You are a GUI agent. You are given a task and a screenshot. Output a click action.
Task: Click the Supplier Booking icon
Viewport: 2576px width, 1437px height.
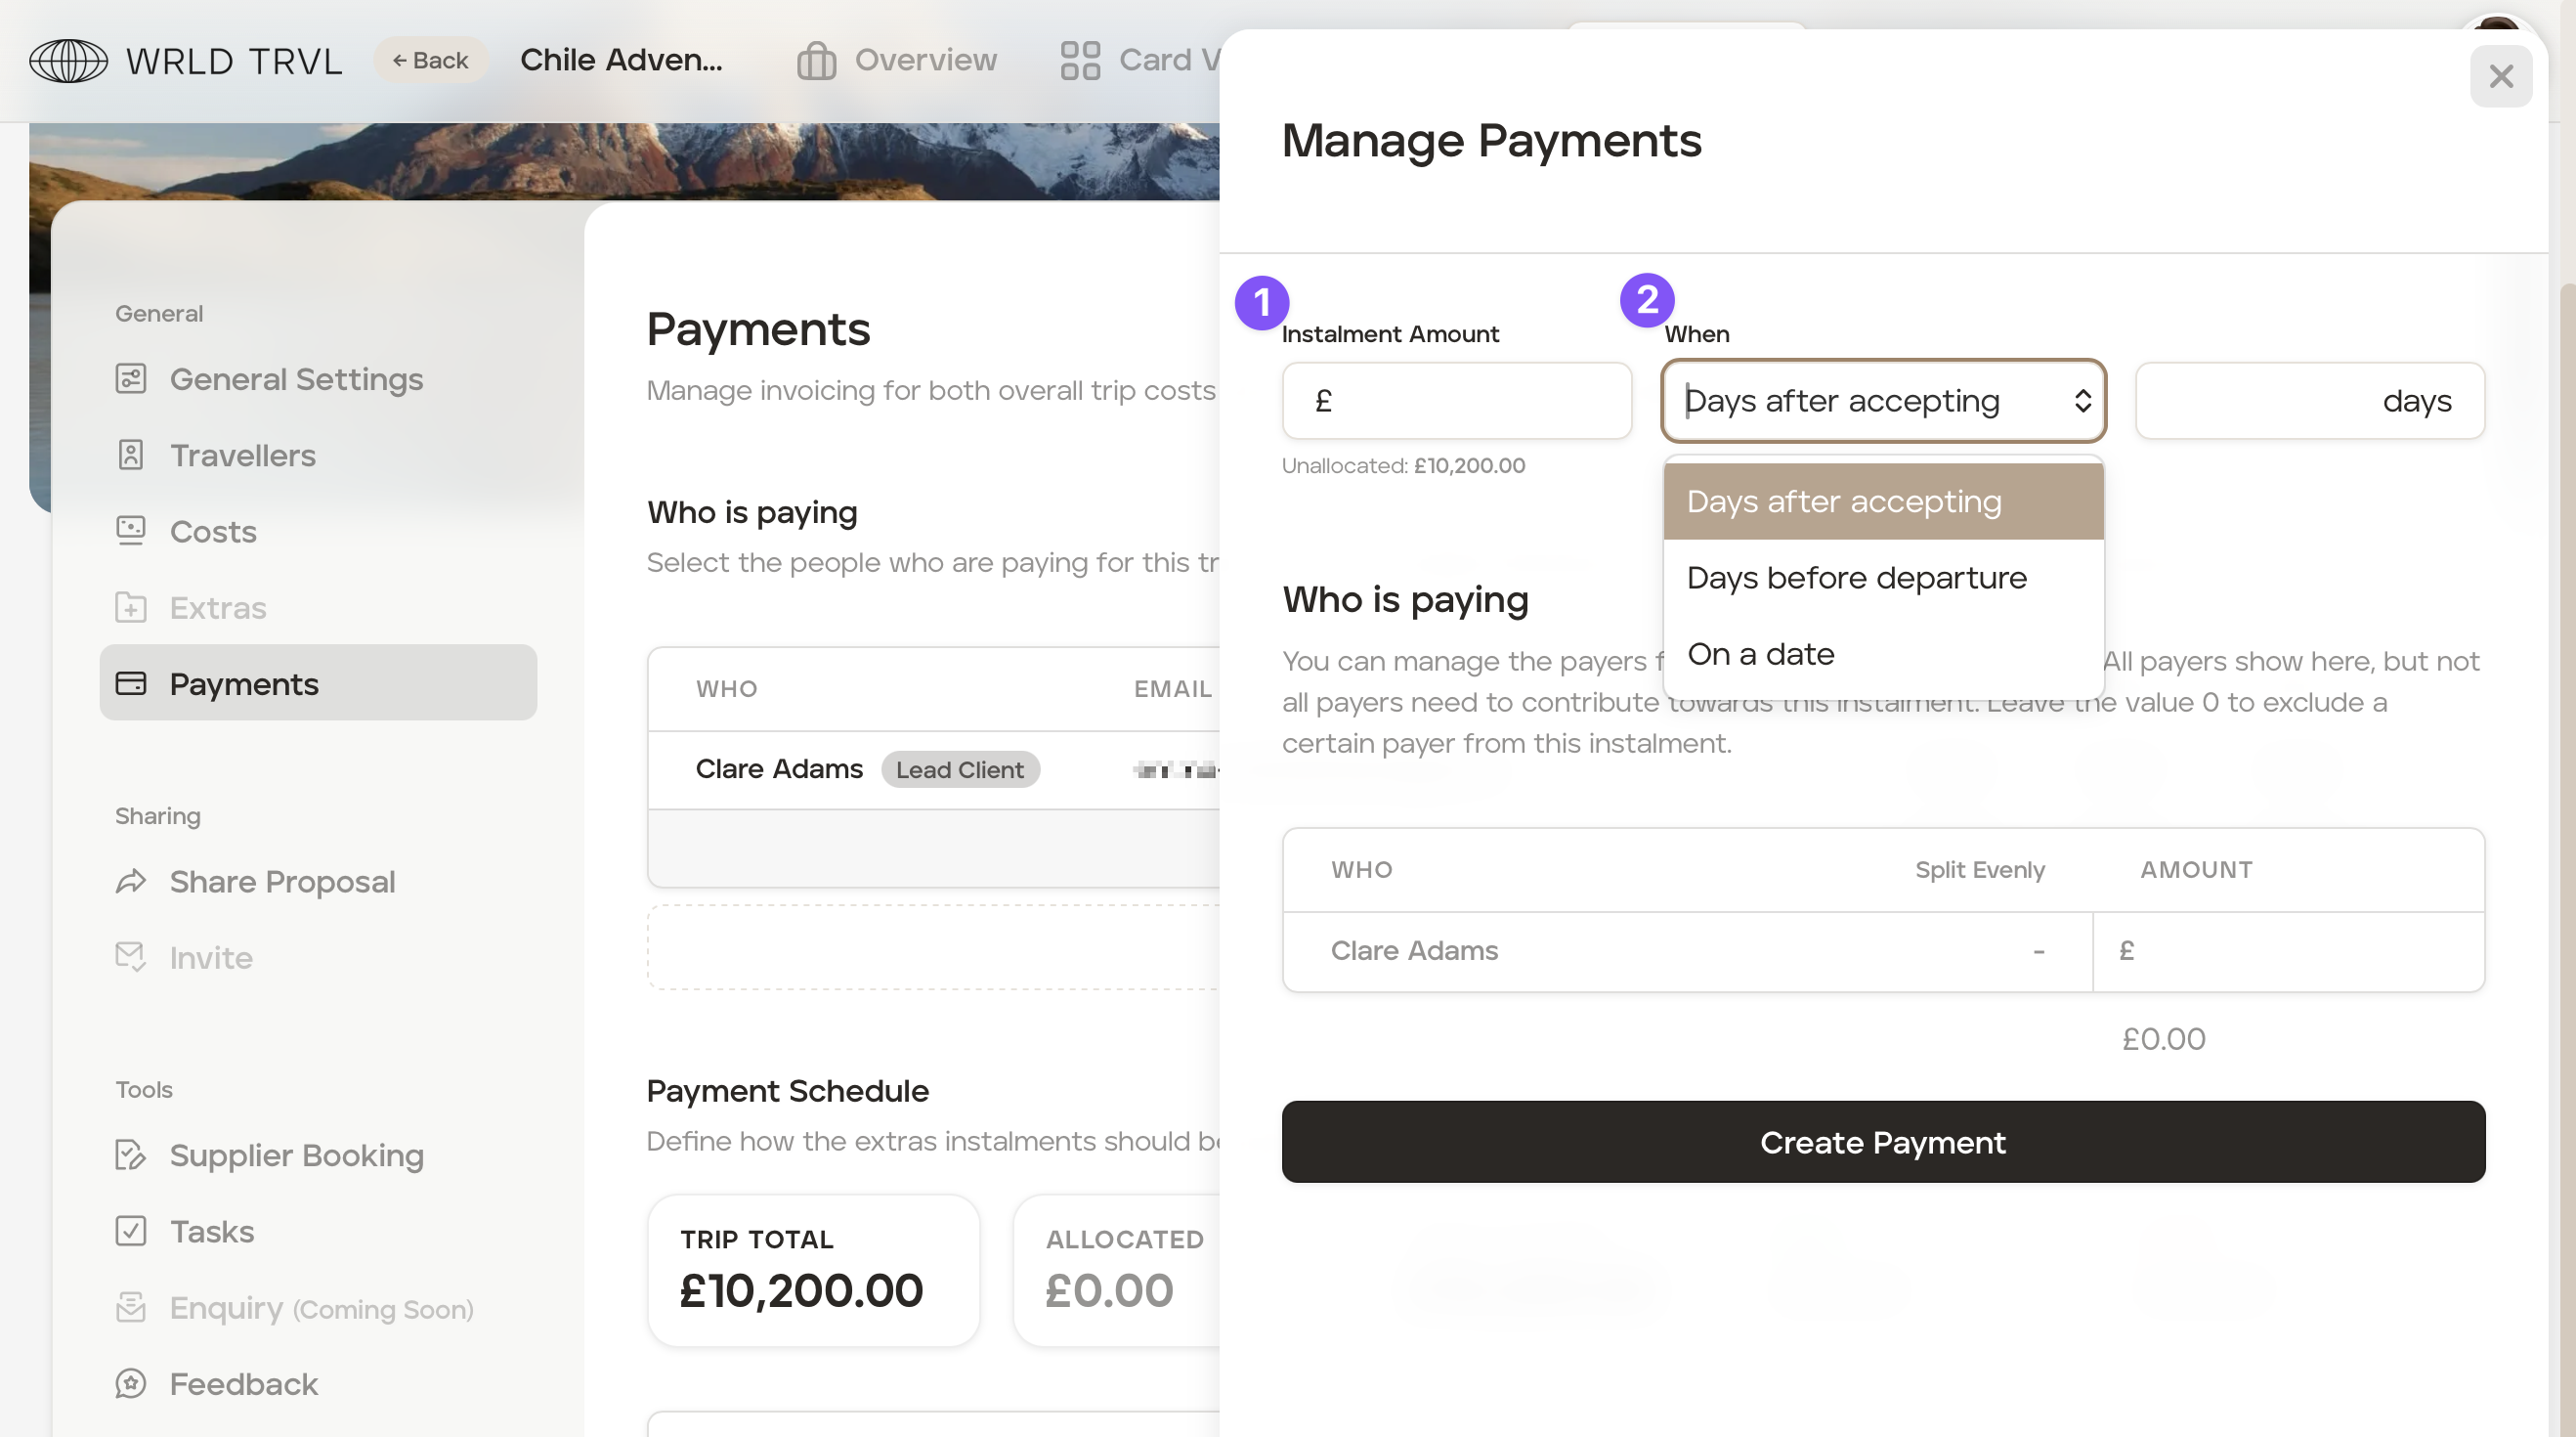(x=131, y=1155)
